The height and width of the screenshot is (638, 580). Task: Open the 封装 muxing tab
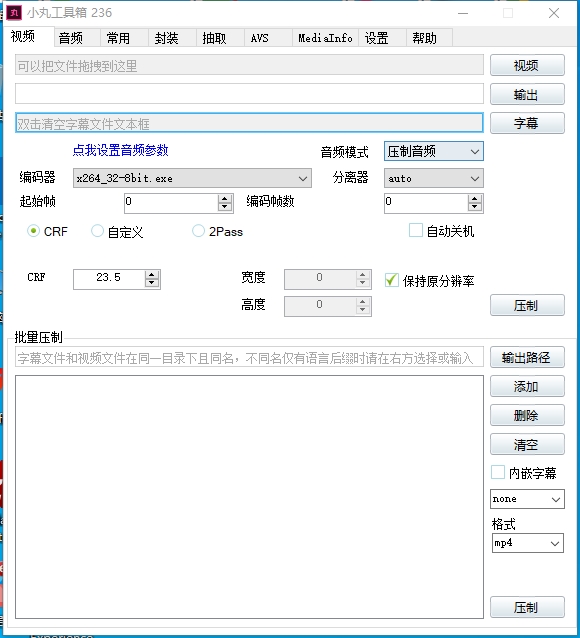pyautogui.click(x=166, y=38)
